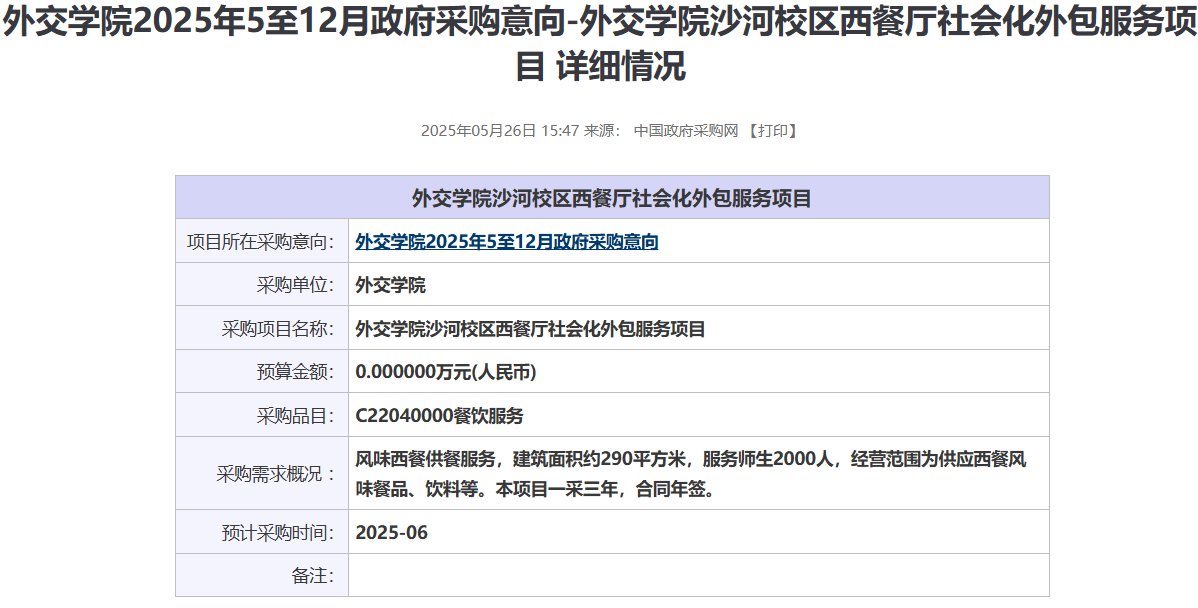
Task: Click the empty 备注 value cell
Action: (698, 576)
